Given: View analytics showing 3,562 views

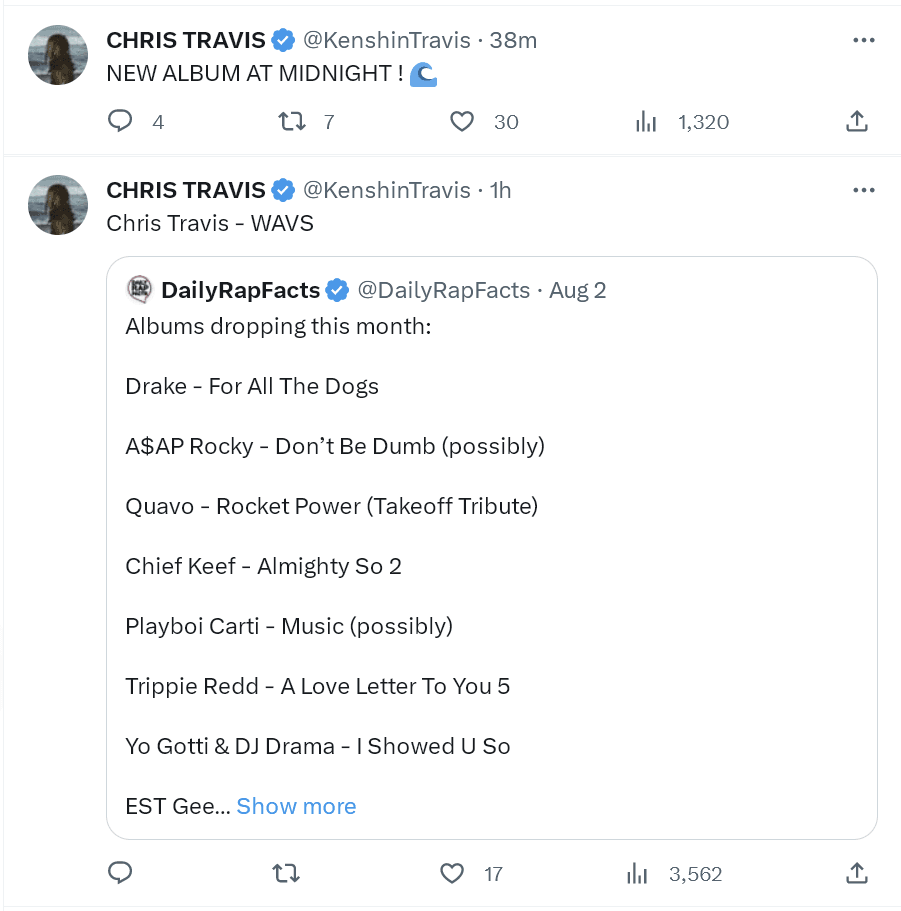Looking at the screenshot, I should tap(638, 873).
